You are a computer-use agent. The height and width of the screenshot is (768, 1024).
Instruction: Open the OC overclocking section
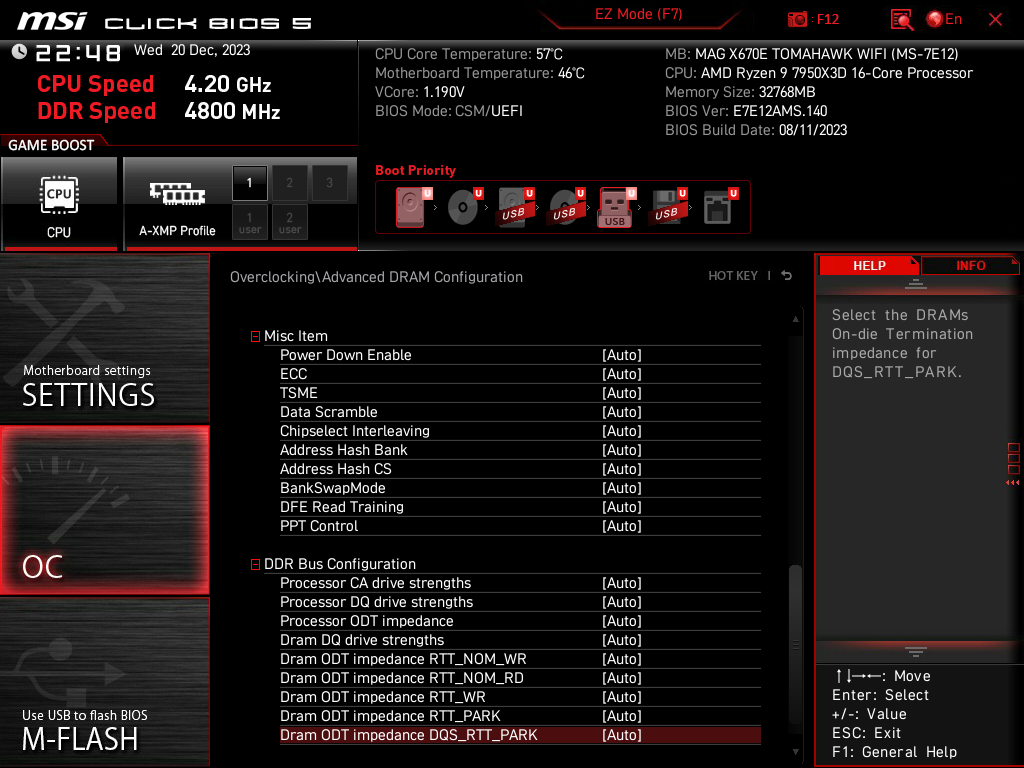click(104, 510)
